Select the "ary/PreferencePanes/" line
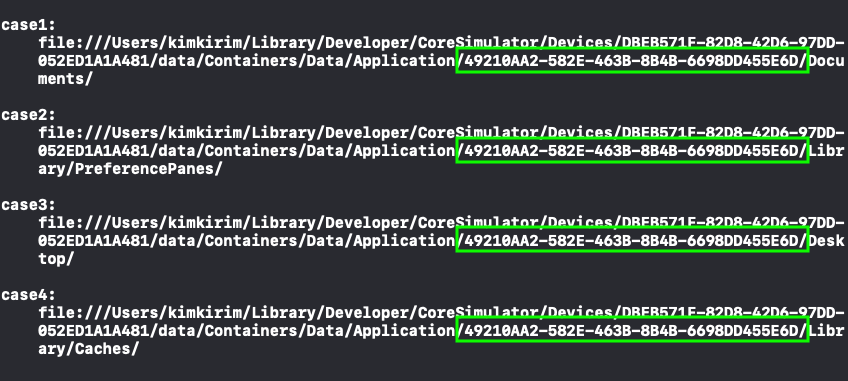 (130, 169)
